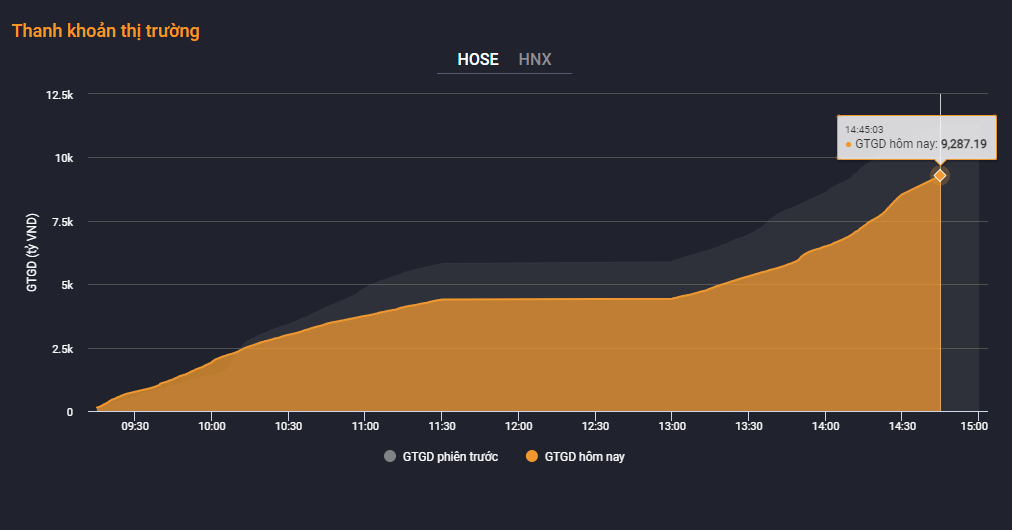Select the diamond data point marker
Screen dimensions: 1012x530
940,176
